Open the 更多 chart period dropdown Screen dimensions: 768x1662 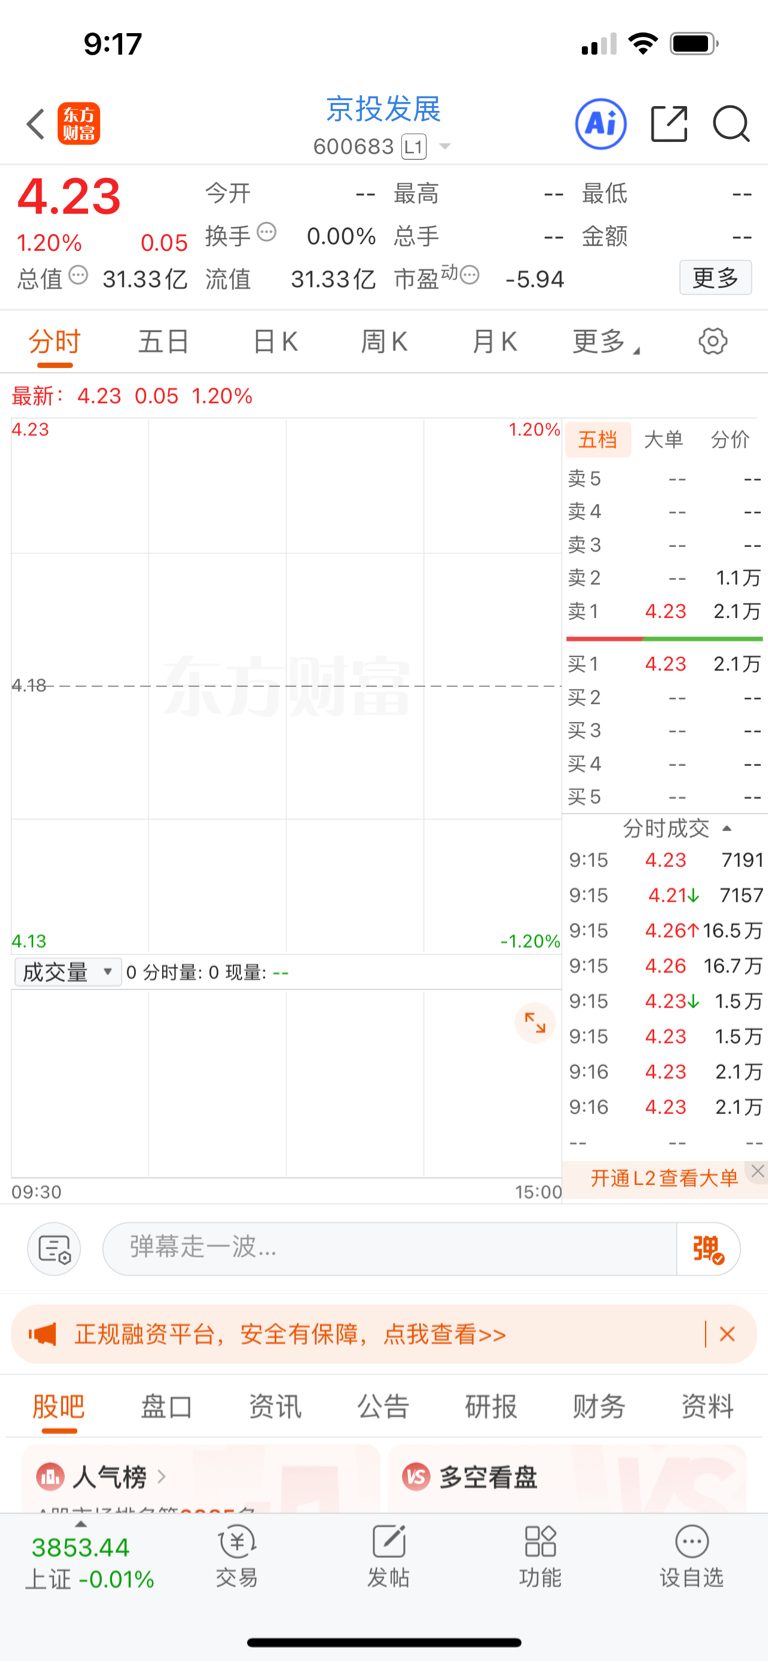(x=606, y=342)
